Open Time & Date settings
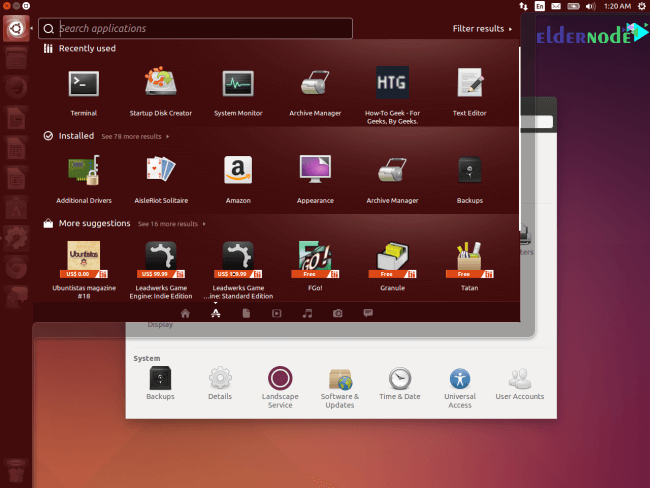 400,383
